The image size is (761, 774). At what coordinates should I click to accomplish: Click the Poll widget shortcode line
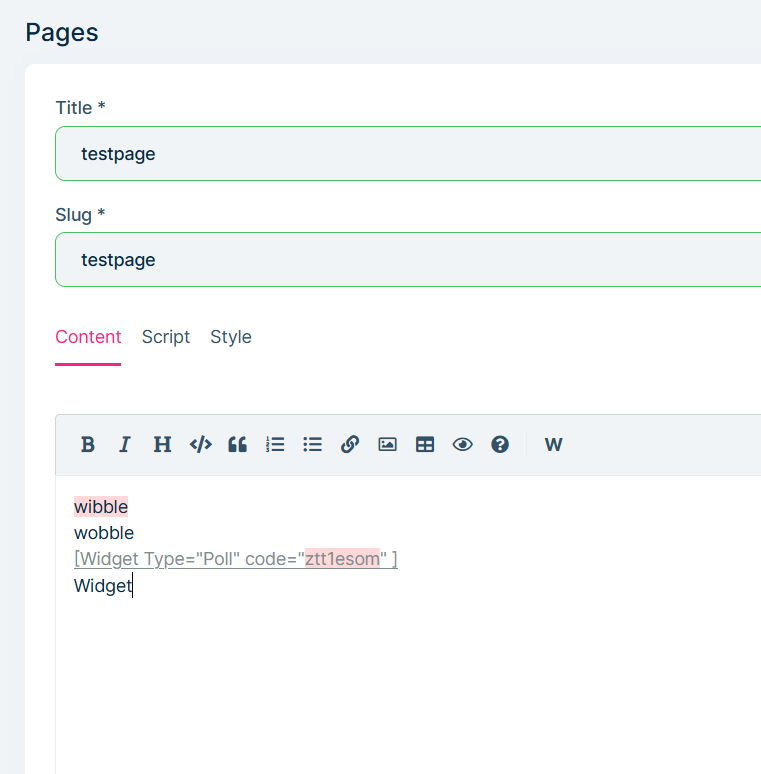point(235,559)
